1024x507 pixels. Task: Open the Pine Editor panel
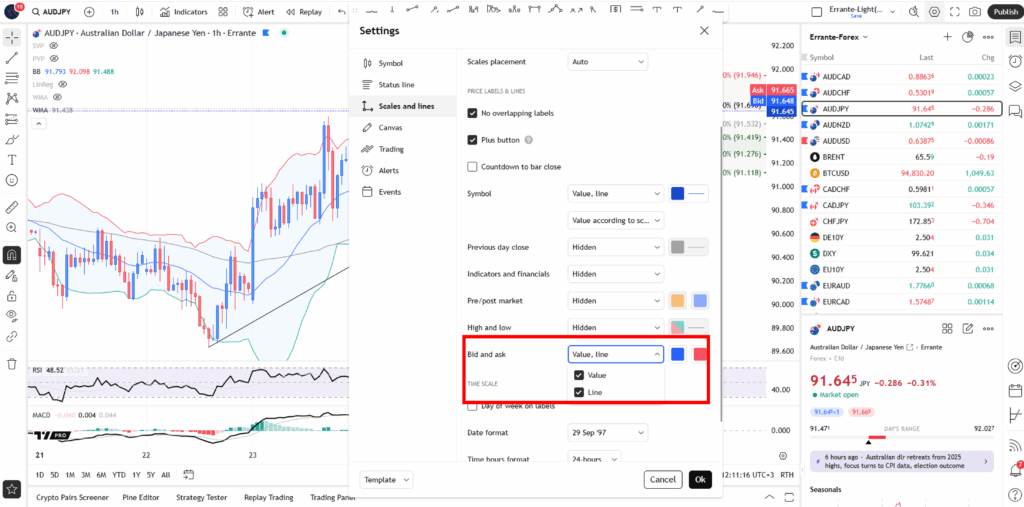140,497
